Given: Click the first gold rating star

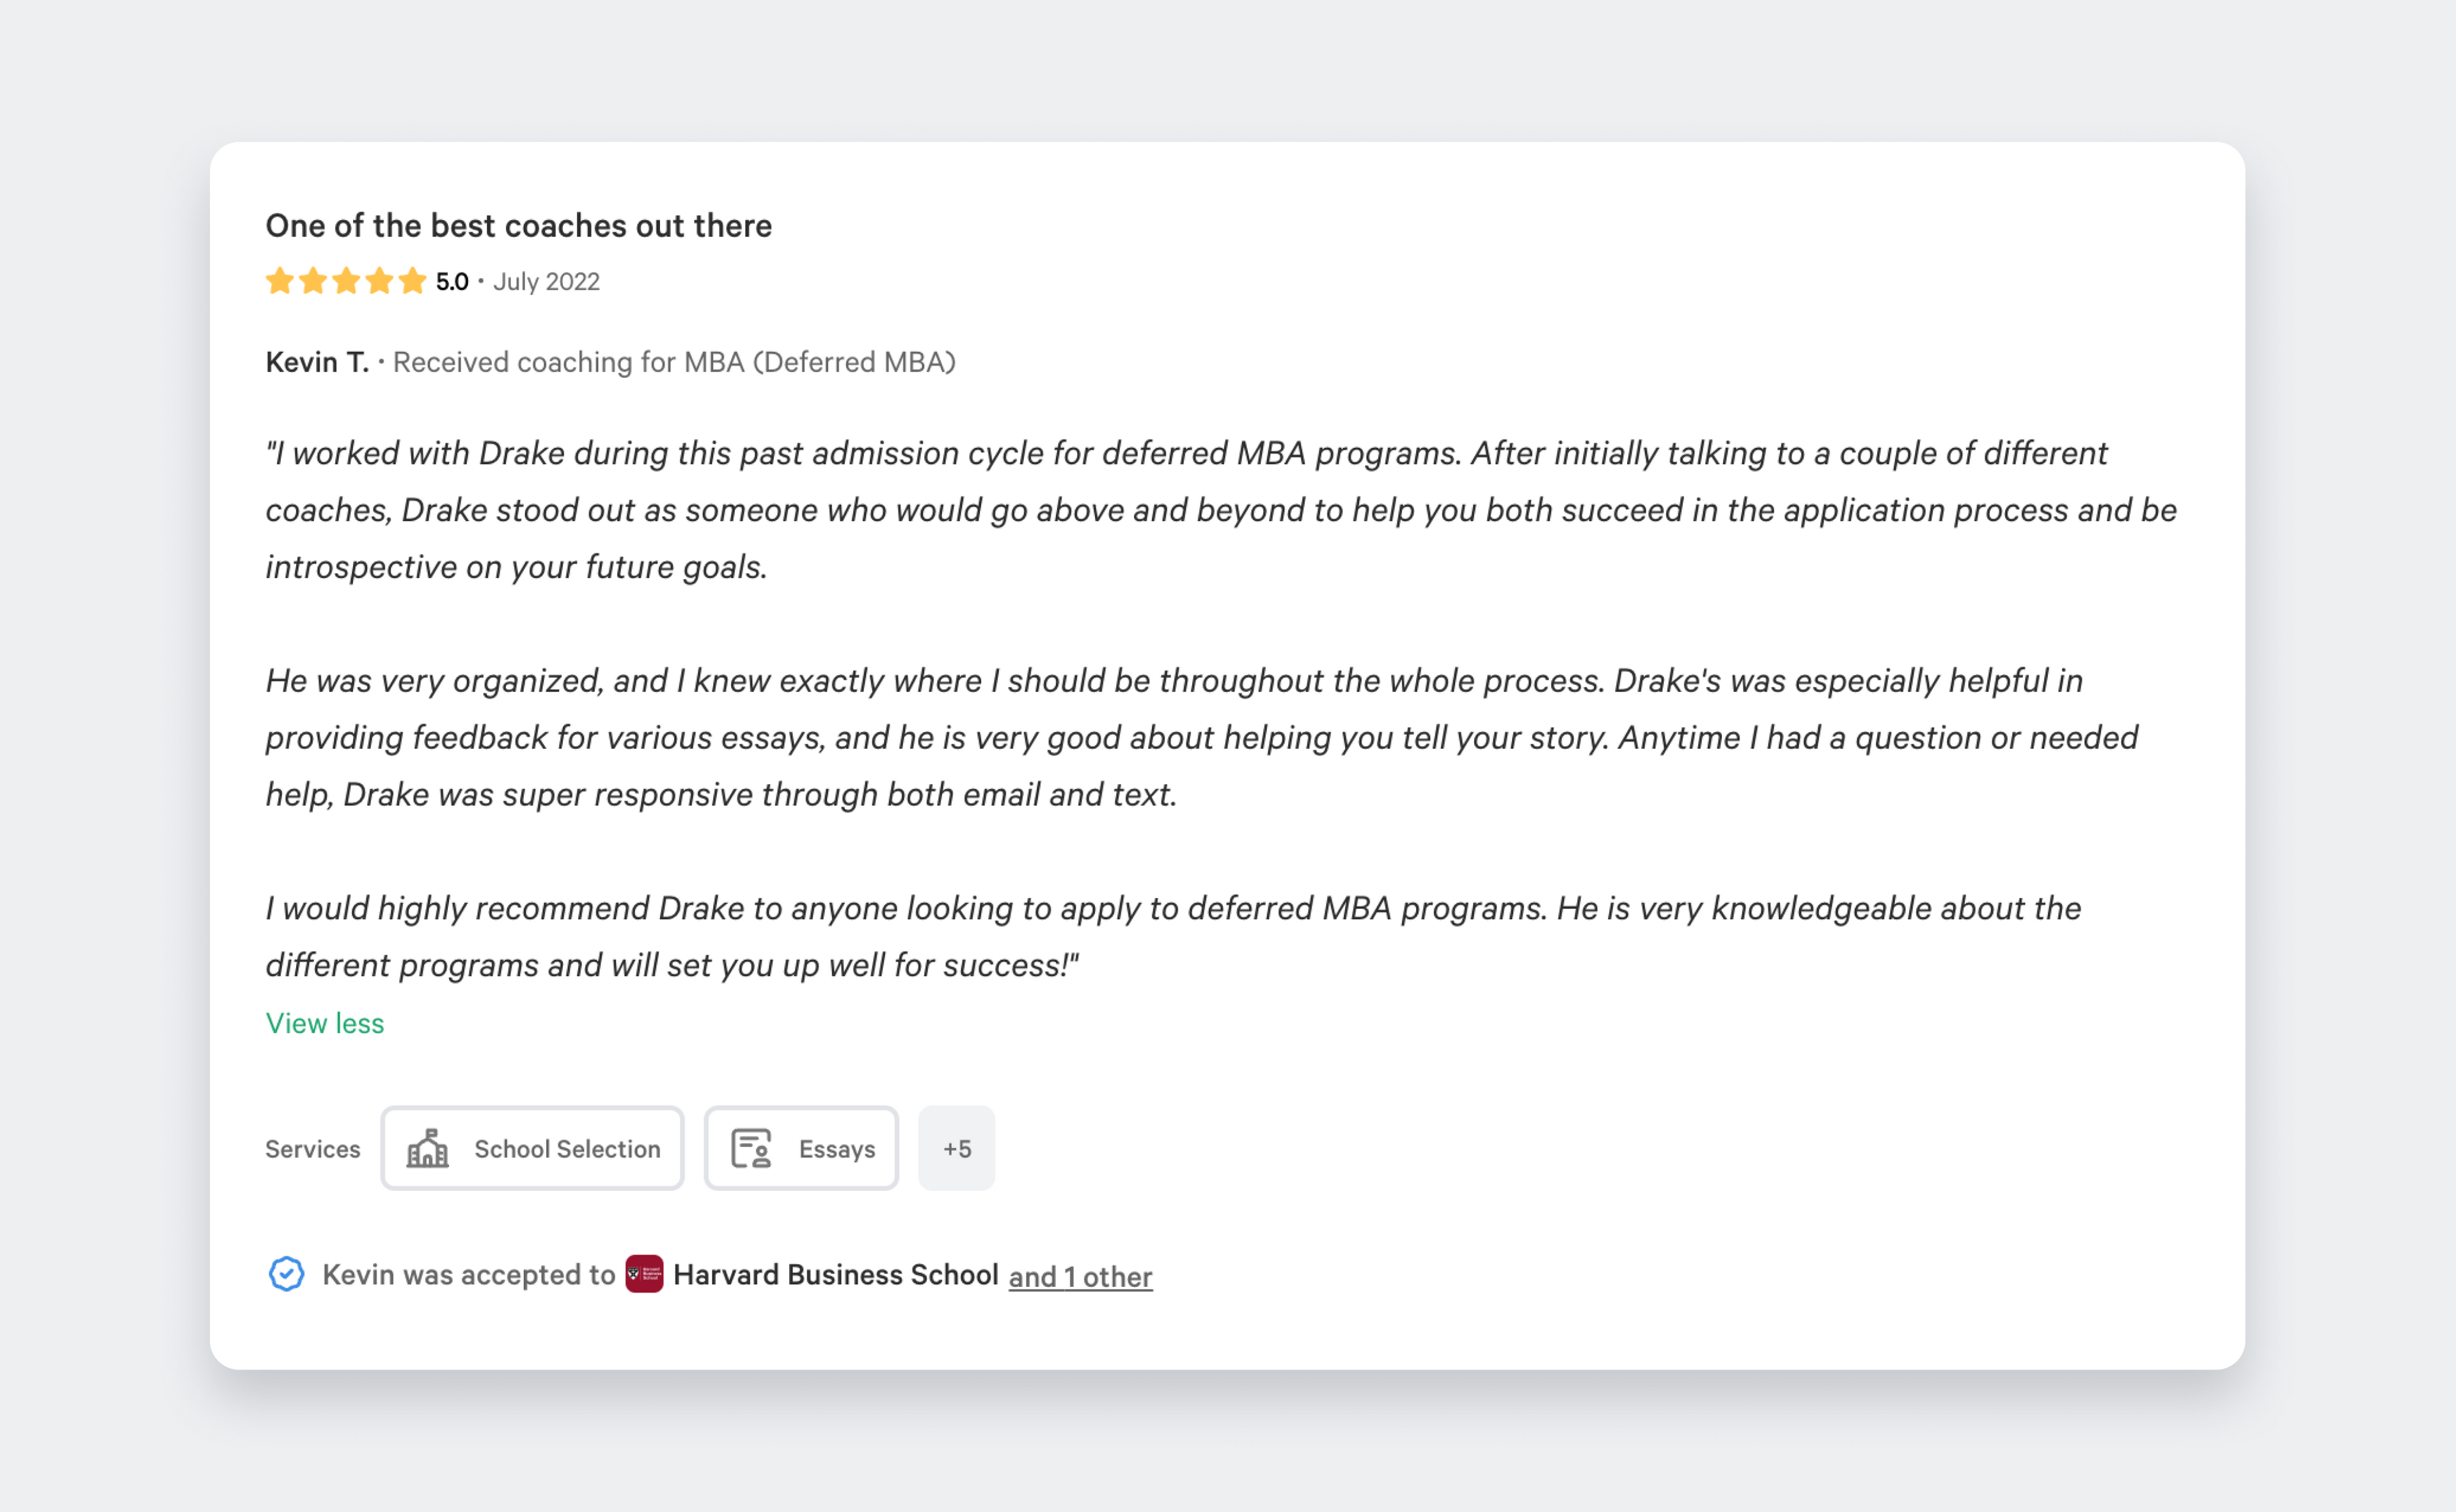Looking at the screenshot, I should 280,281.
